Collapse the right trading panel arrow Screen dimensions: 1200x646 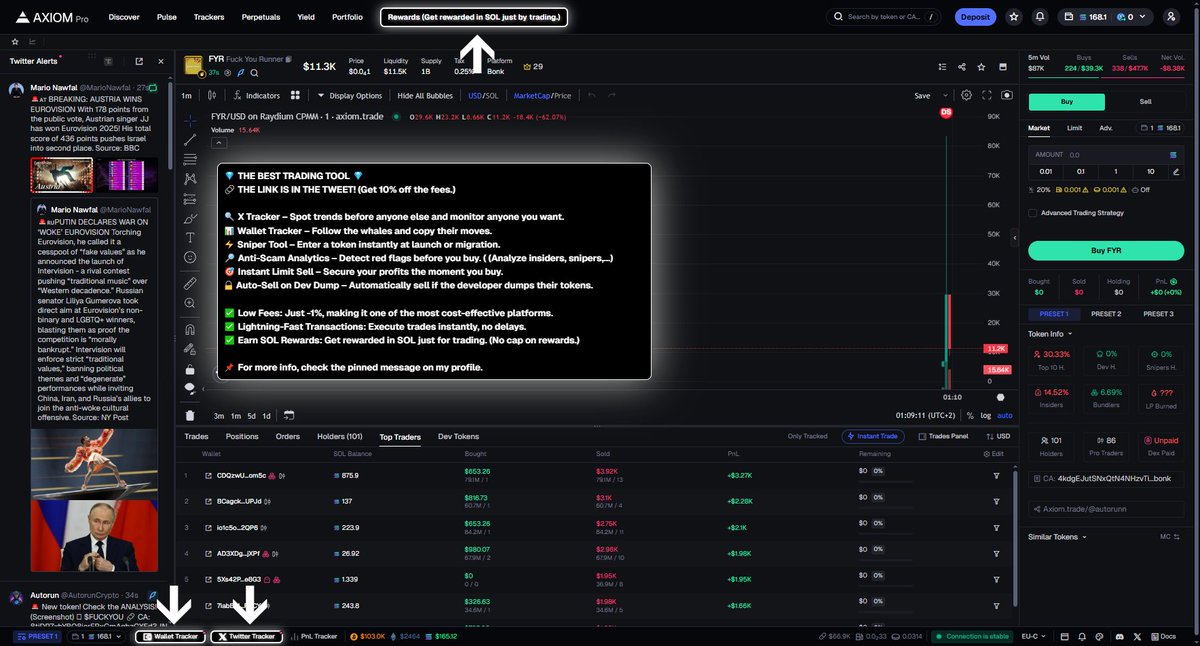[1016, 239]
